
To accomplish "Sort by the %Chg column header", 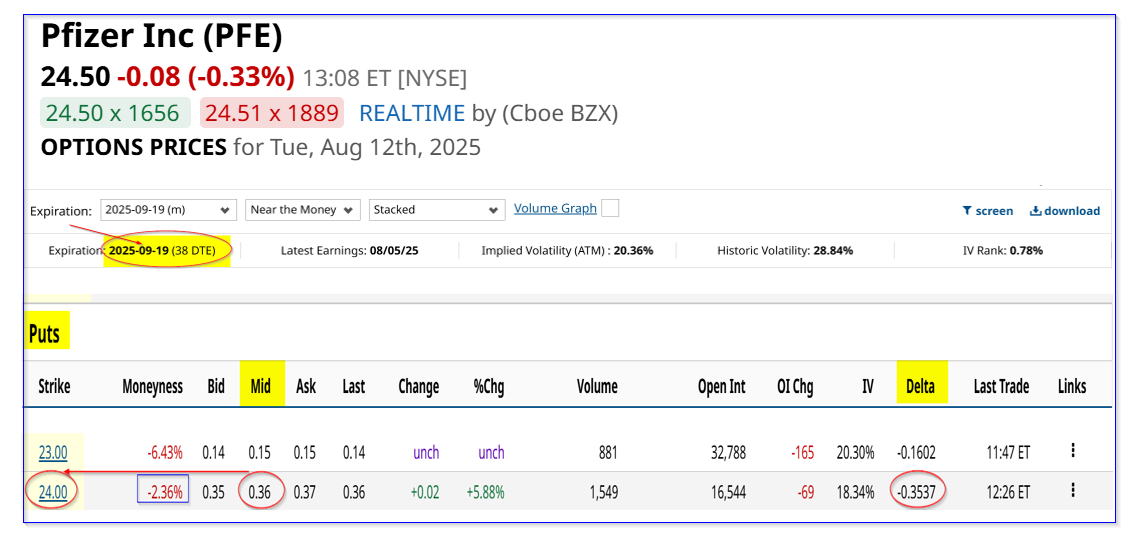I will click(489, 387).
